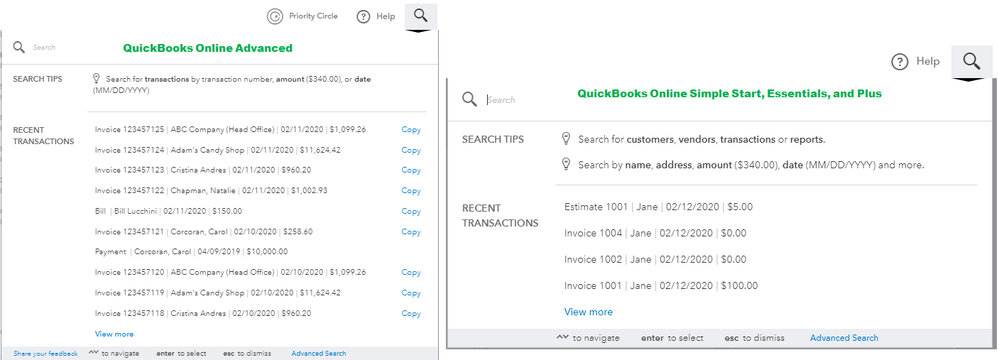Copy Invoice 123457121 Corcoran, Carol
The width and height of the screenshot is (999, 360).
tap(411, 232)
